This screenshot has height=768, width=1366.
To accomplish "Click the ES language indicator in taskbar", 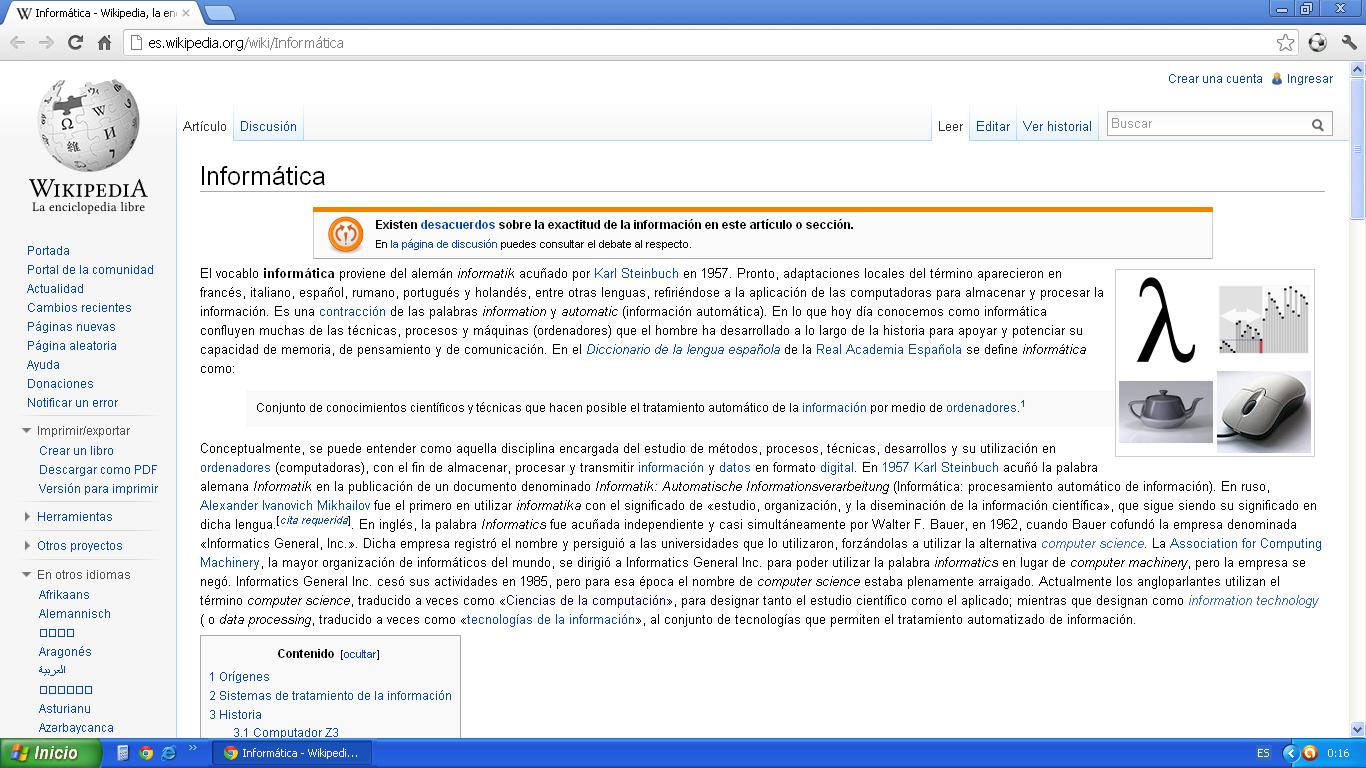I will (1263, 753).
